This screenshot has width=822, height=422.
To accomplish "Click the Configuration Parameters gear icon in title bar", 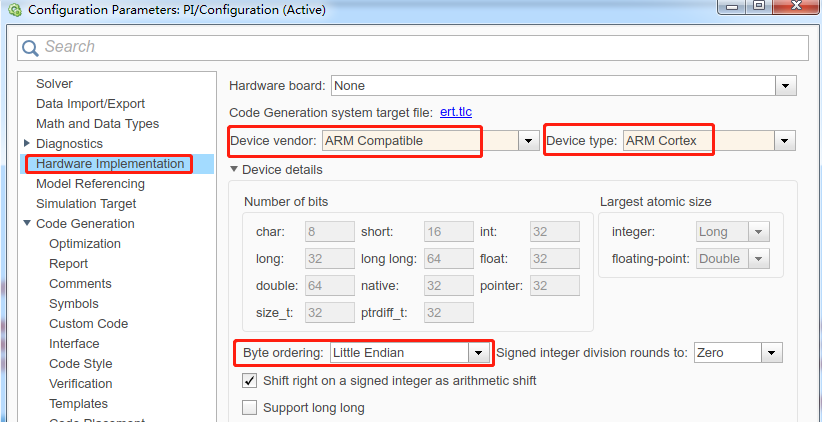I will 15,10.
